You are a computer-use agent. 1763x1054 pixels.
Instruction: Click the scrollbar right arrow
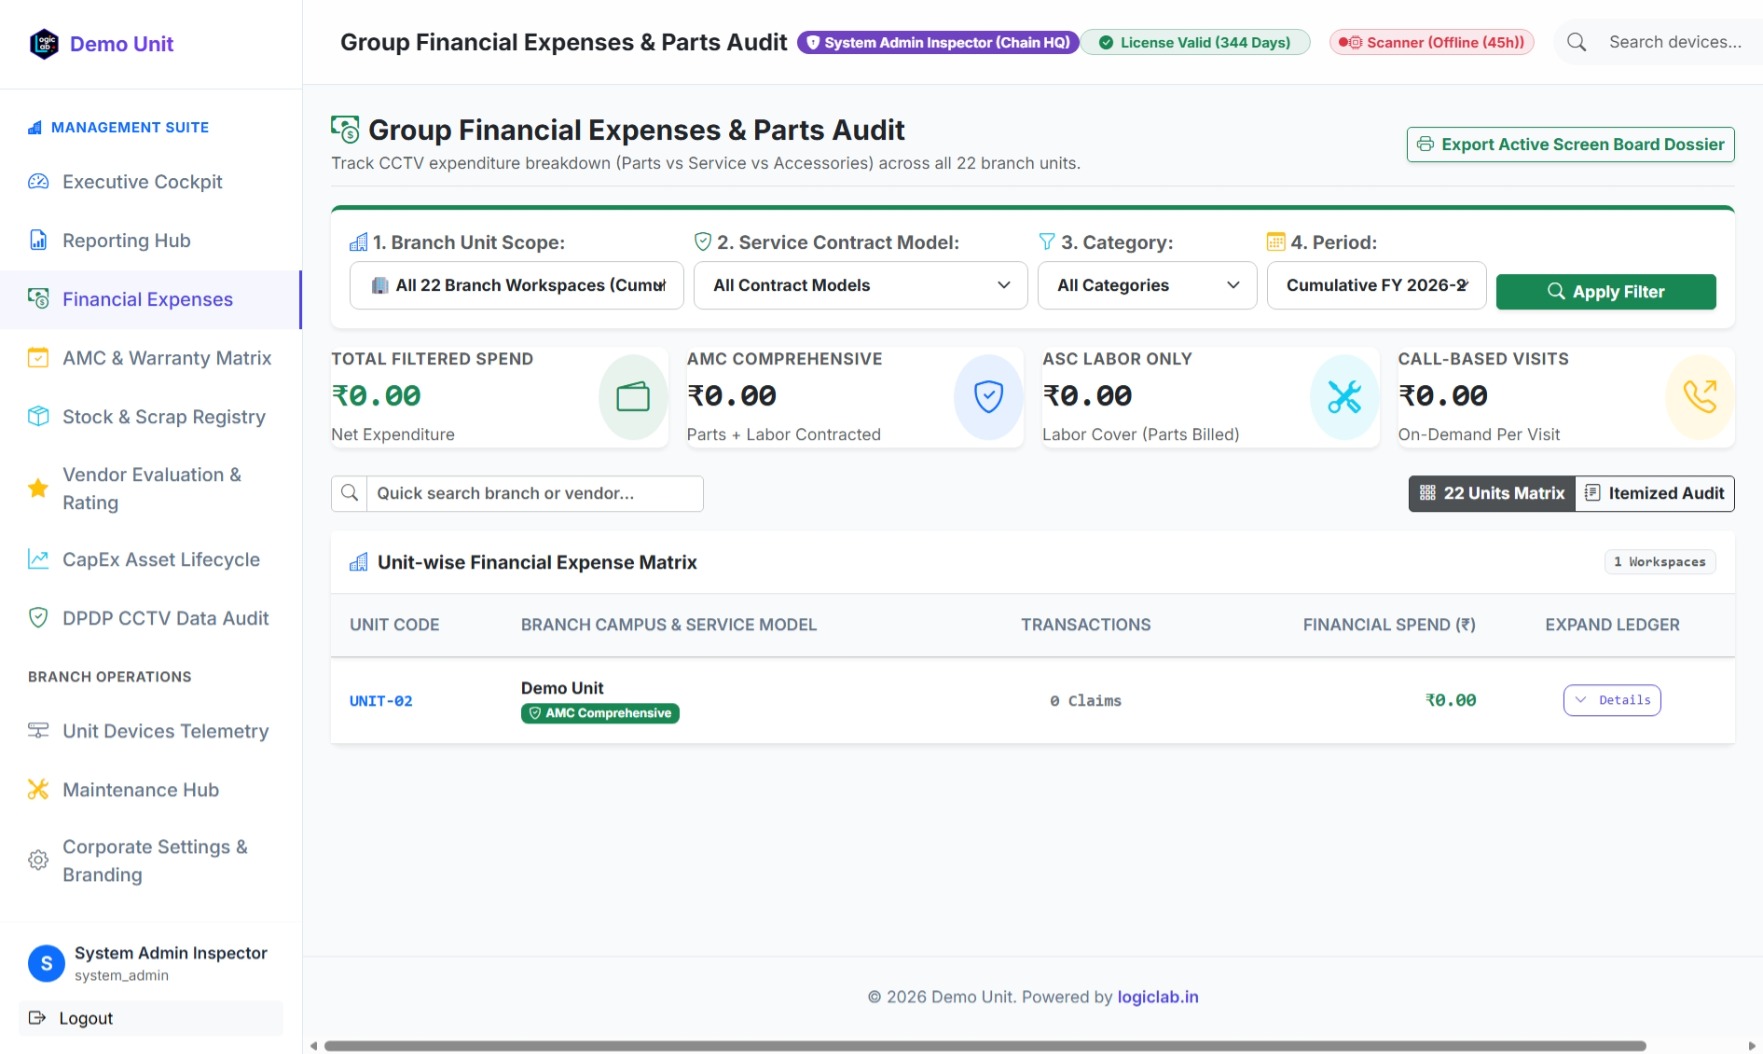[x=1751, y=1046]
